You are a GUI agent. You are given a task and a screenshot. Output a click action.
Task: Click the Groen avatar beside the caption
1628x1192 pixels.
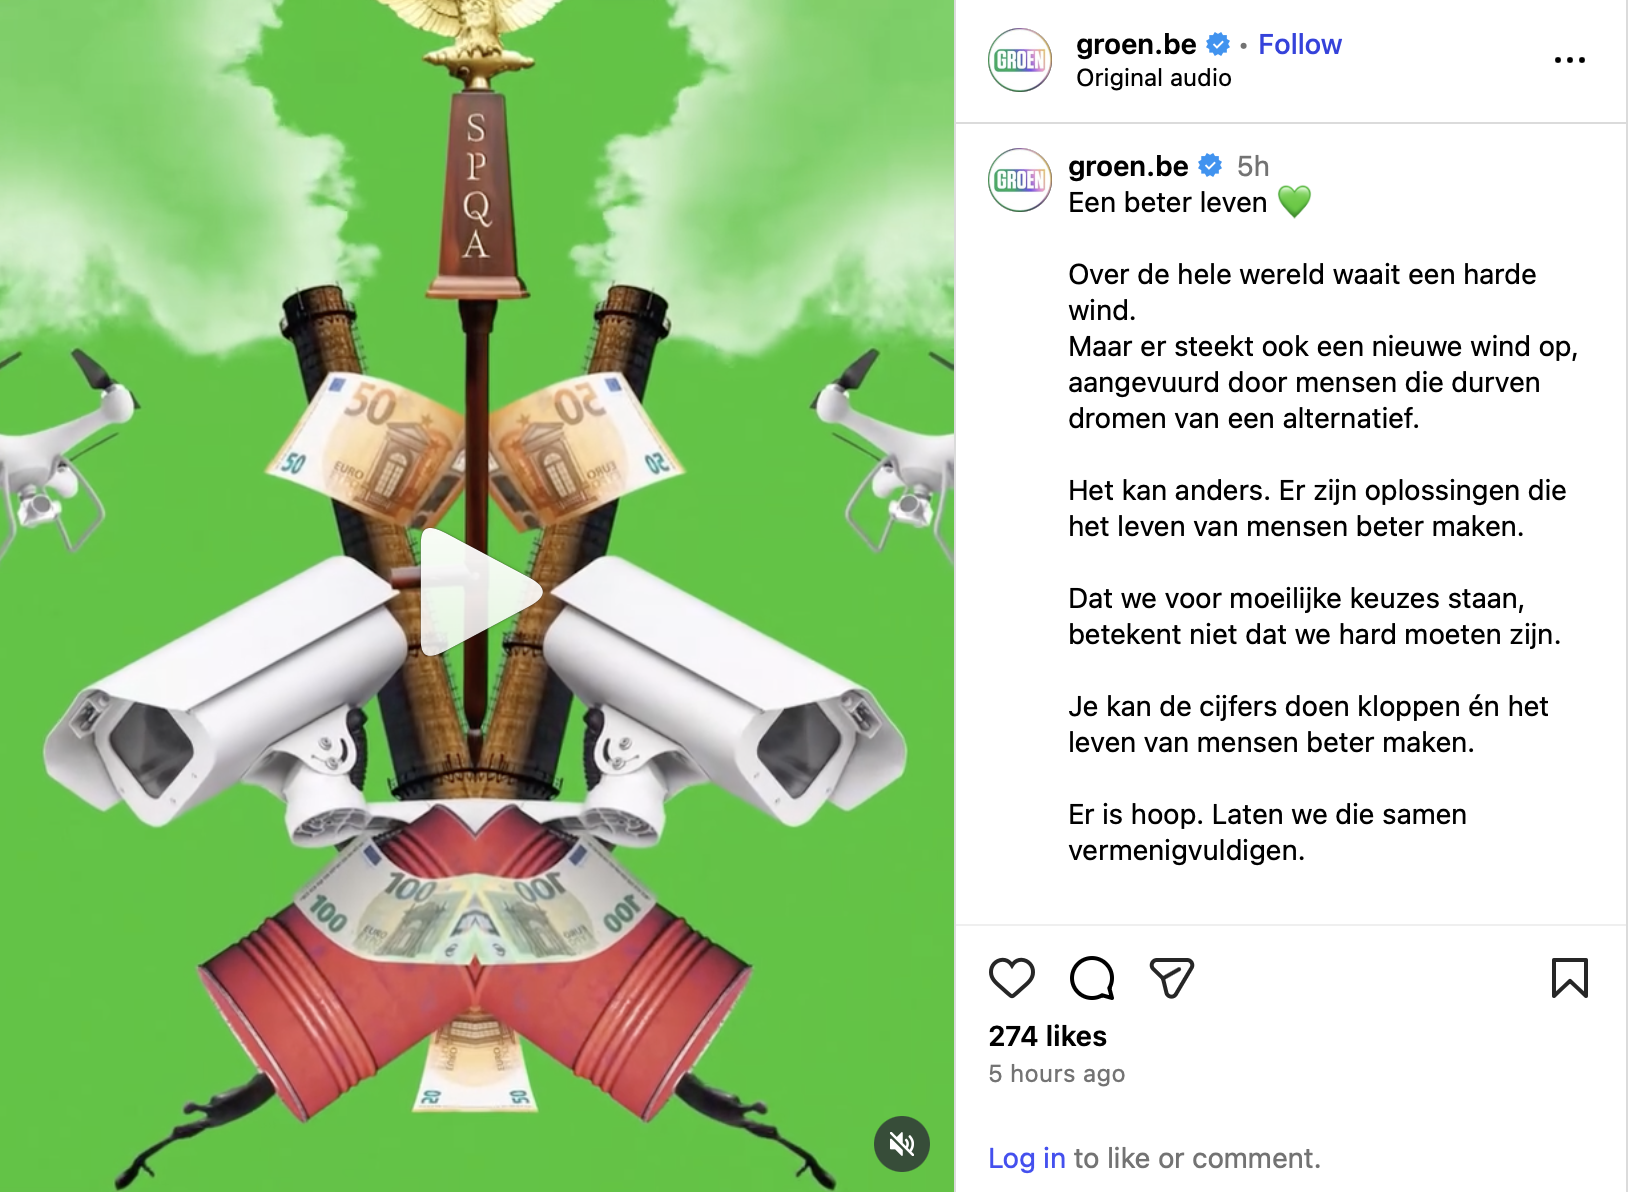[1019, 180]
